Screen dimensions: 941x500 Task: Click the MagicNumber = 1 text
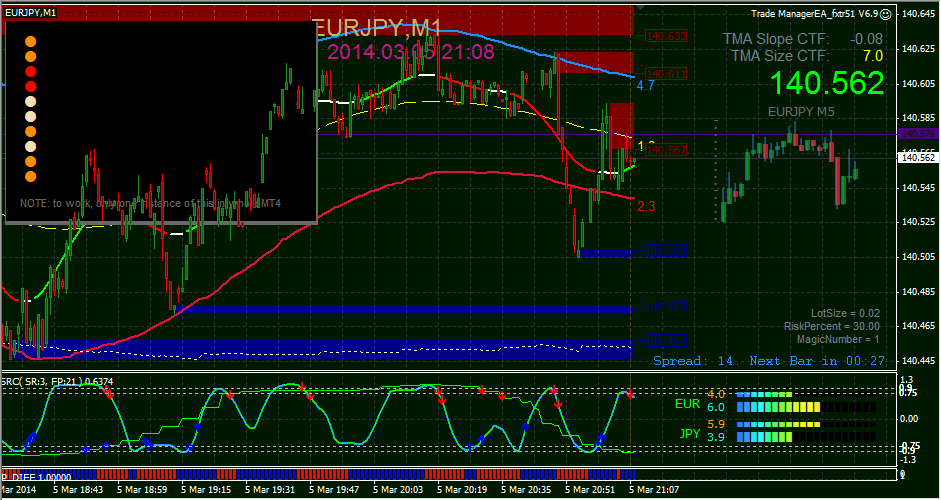[x=838, y=339]
